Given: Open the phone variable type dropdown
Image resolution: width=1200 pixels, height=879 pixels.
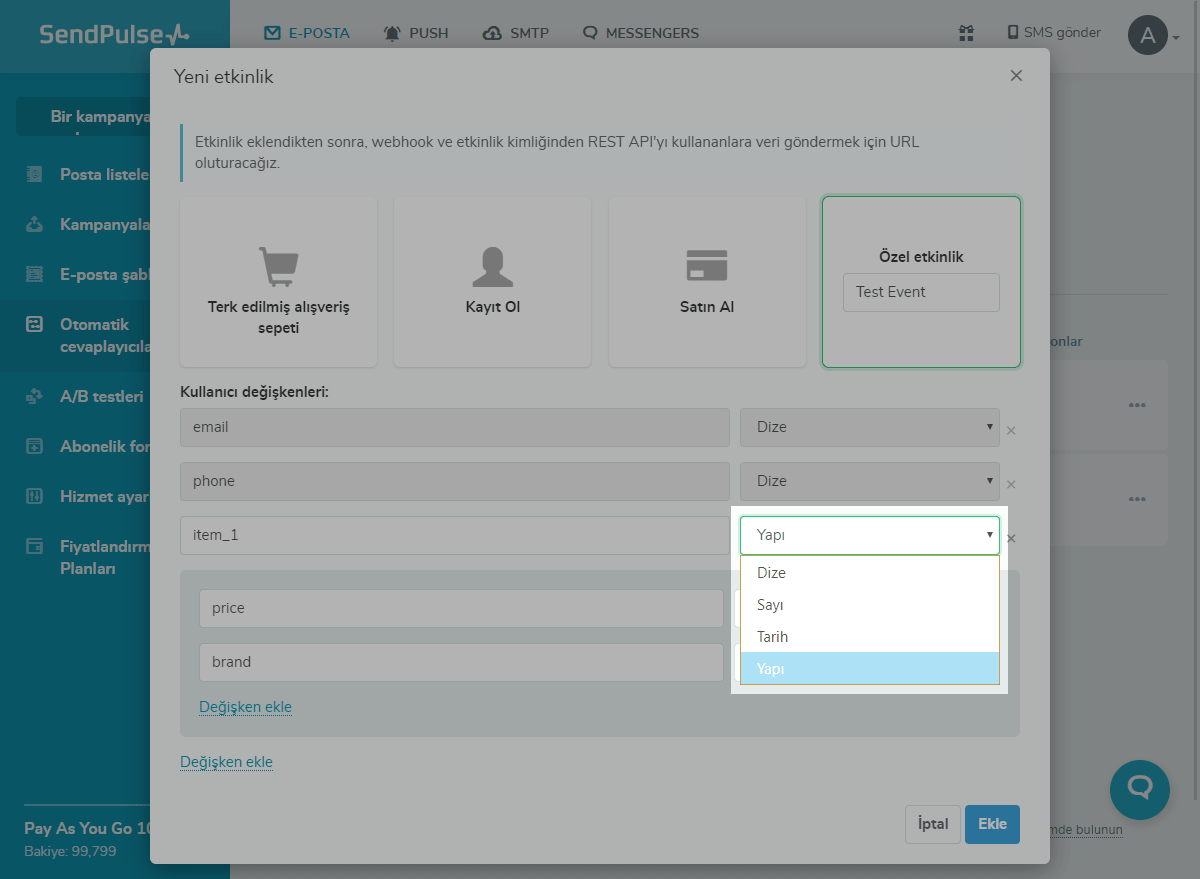Looking at the screenshot, I should pos(869,481).
